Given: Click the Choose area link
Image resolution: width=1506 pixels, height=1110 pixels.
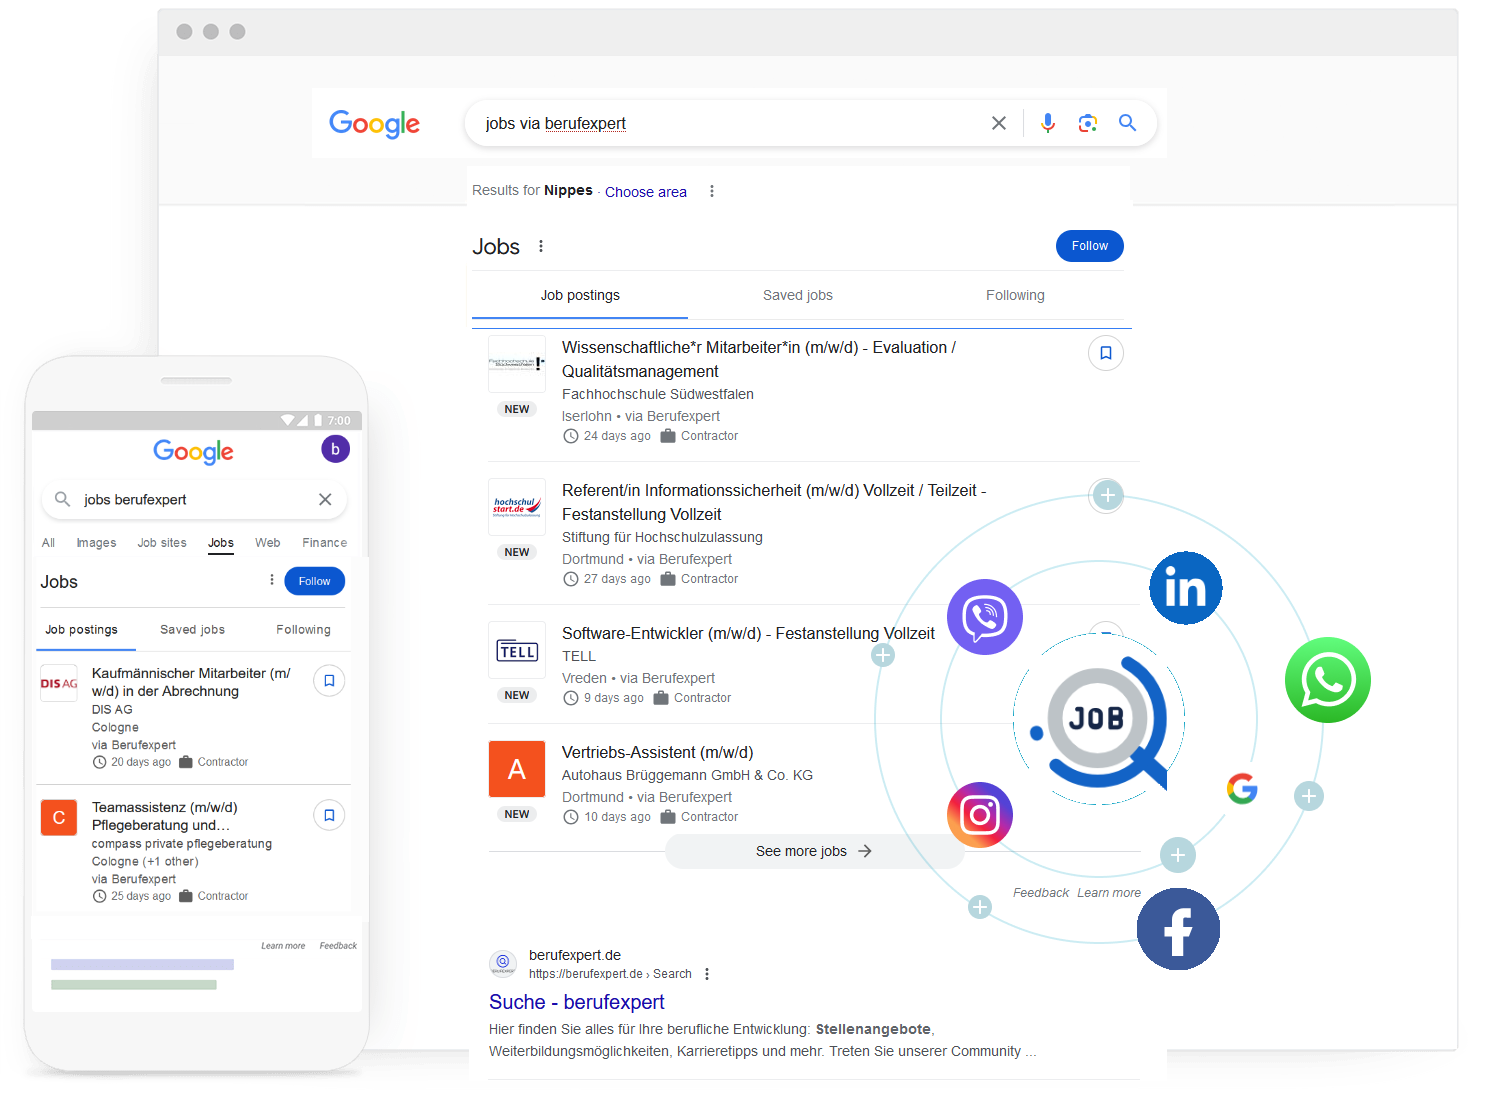Looking at the screenshot, I should 646,192.
